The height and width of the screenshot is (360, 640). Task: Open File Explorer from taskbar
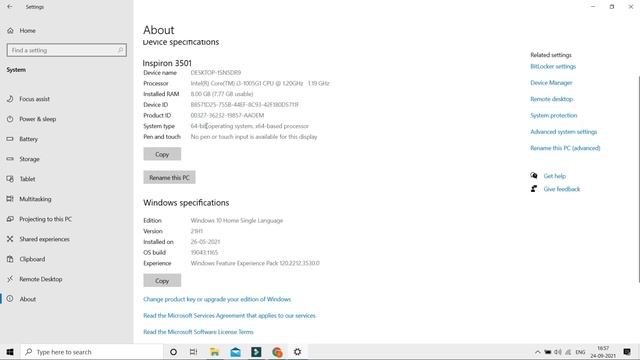[214, 352]
